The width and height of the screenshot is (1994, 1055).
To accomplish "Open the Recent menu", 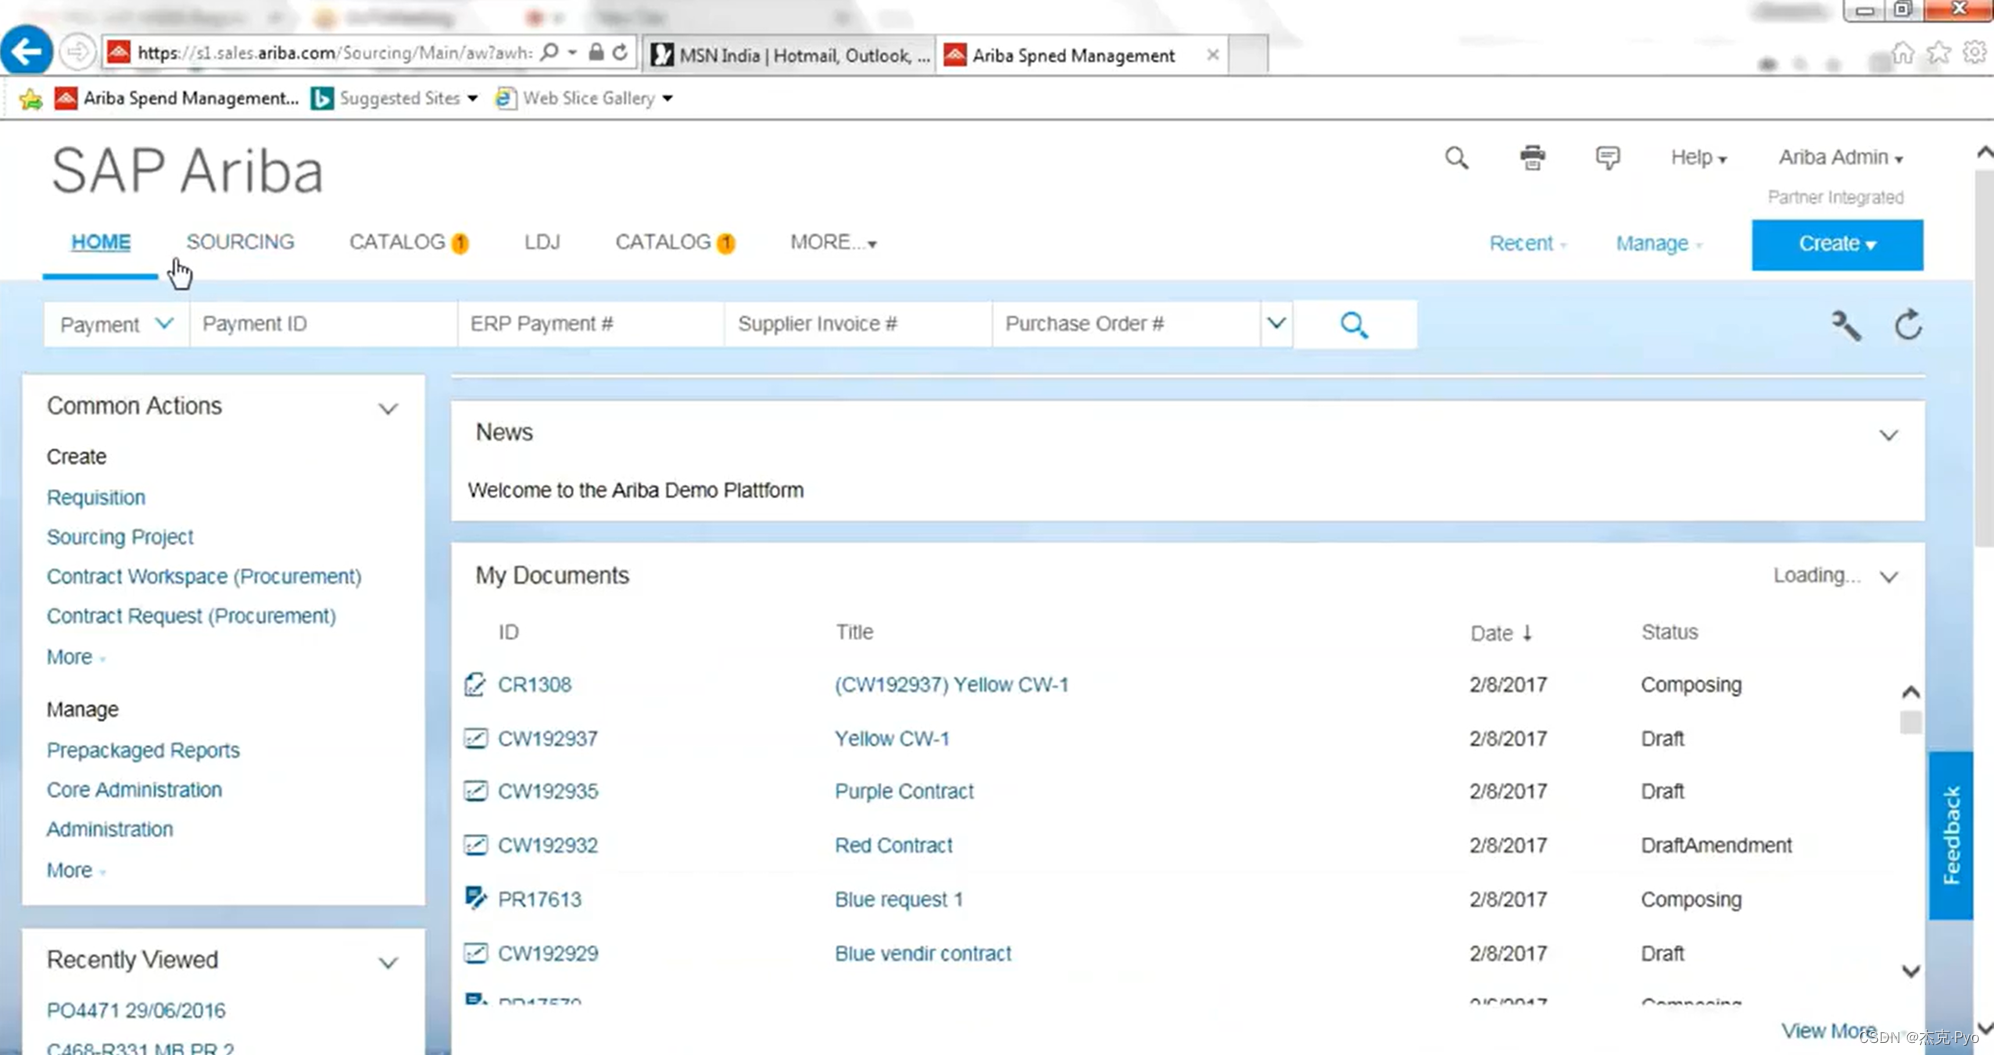I will [1527, 244].
